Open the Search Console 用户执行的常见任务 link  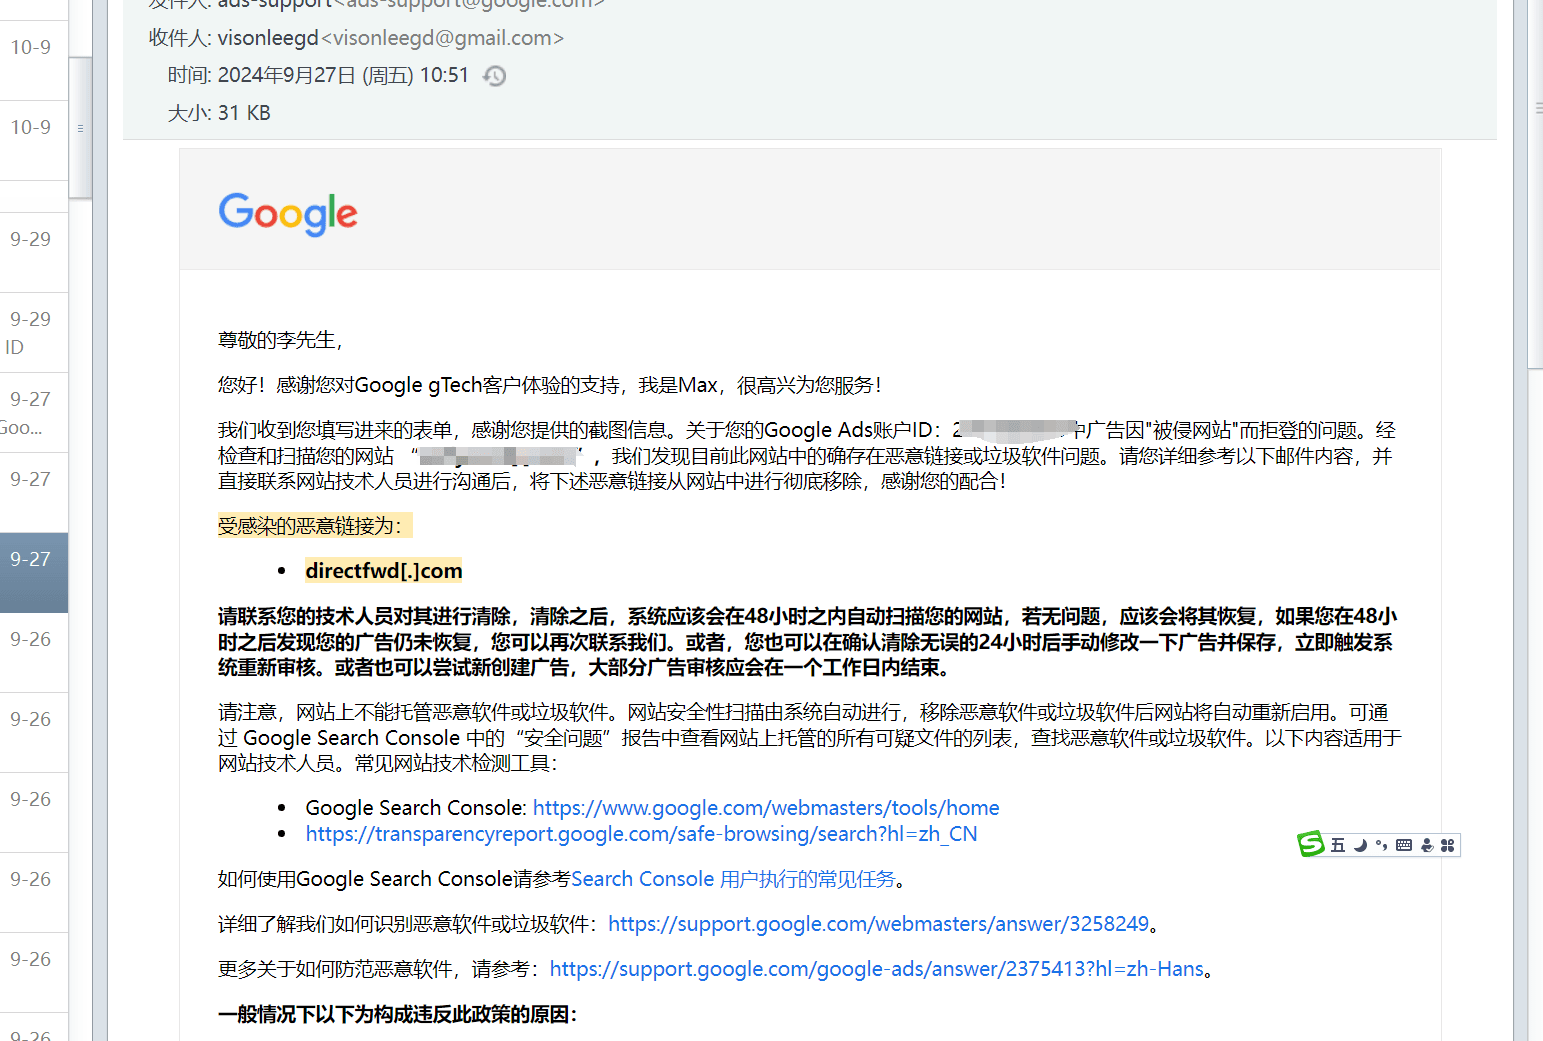click(733, 879)
